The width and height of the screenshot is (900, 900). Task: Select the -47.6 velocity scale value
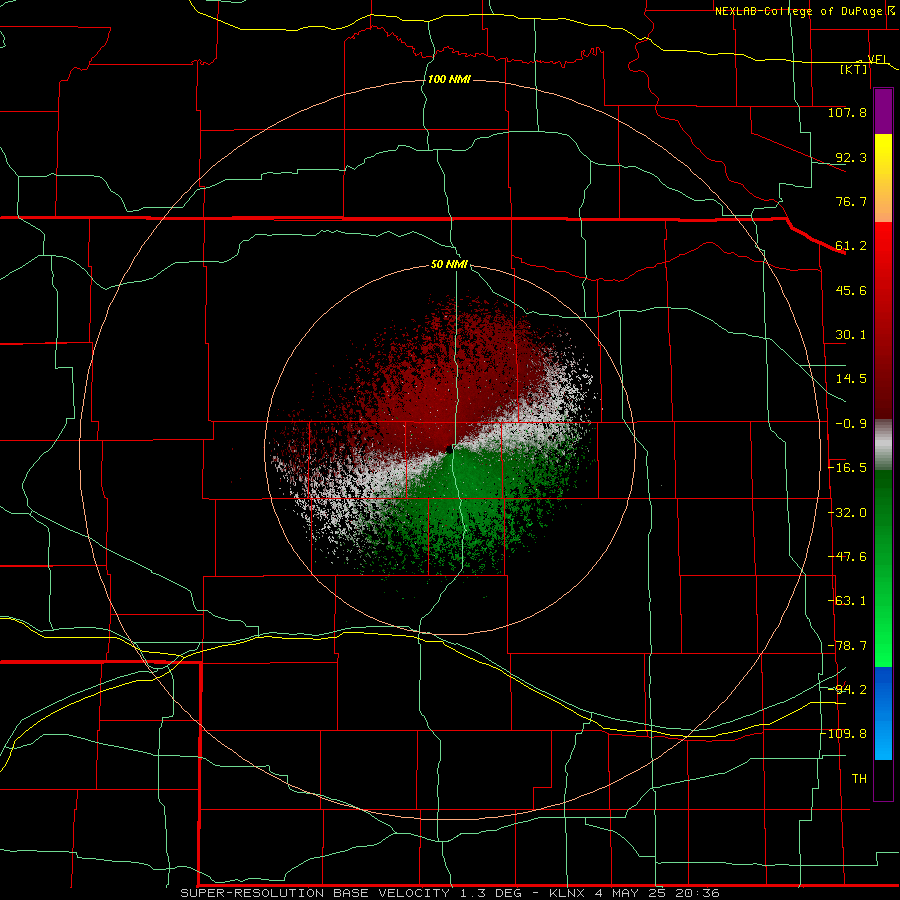(x=847, y=557)
